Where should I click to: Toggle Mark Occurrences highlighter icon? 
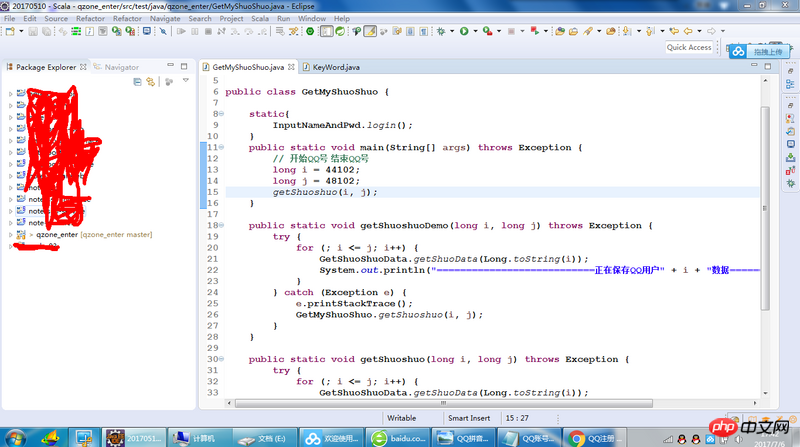[x=370, y=31]
